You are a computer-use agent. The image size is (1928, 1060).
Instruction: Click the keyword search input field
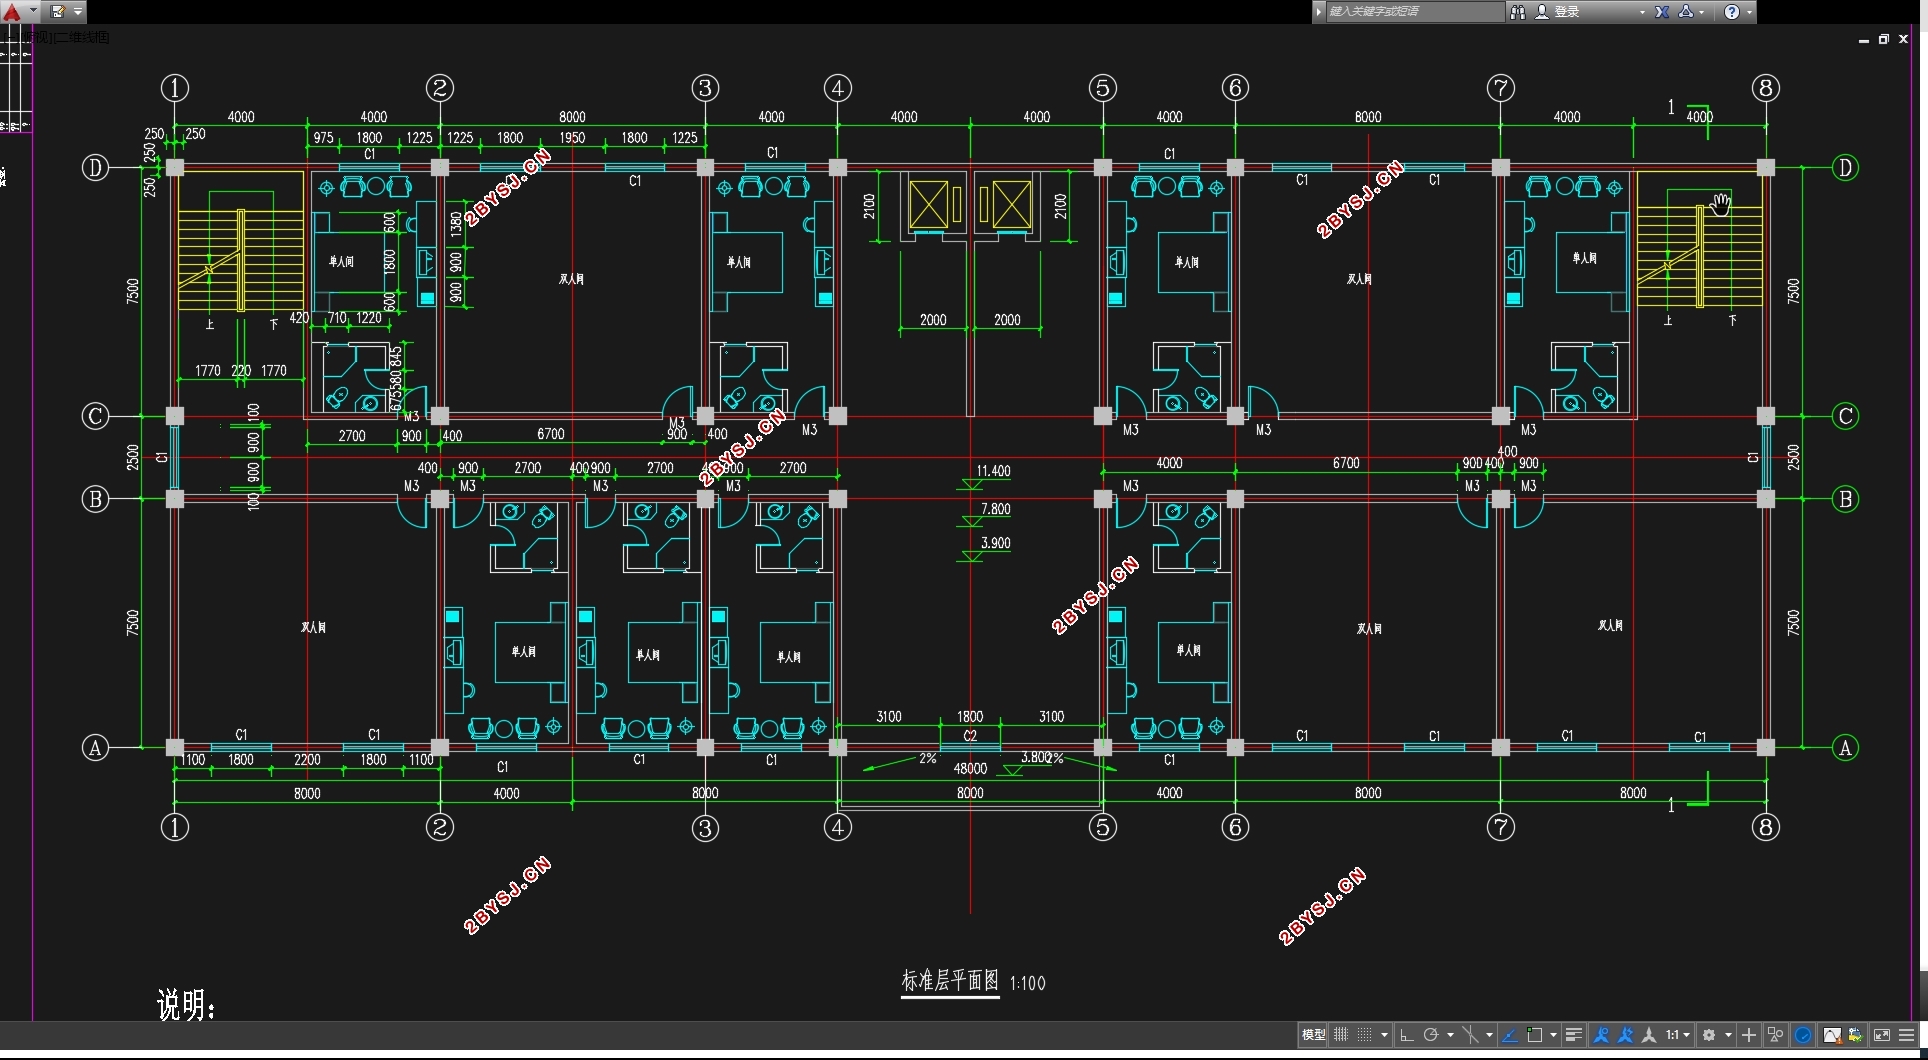coord(1414,11)
